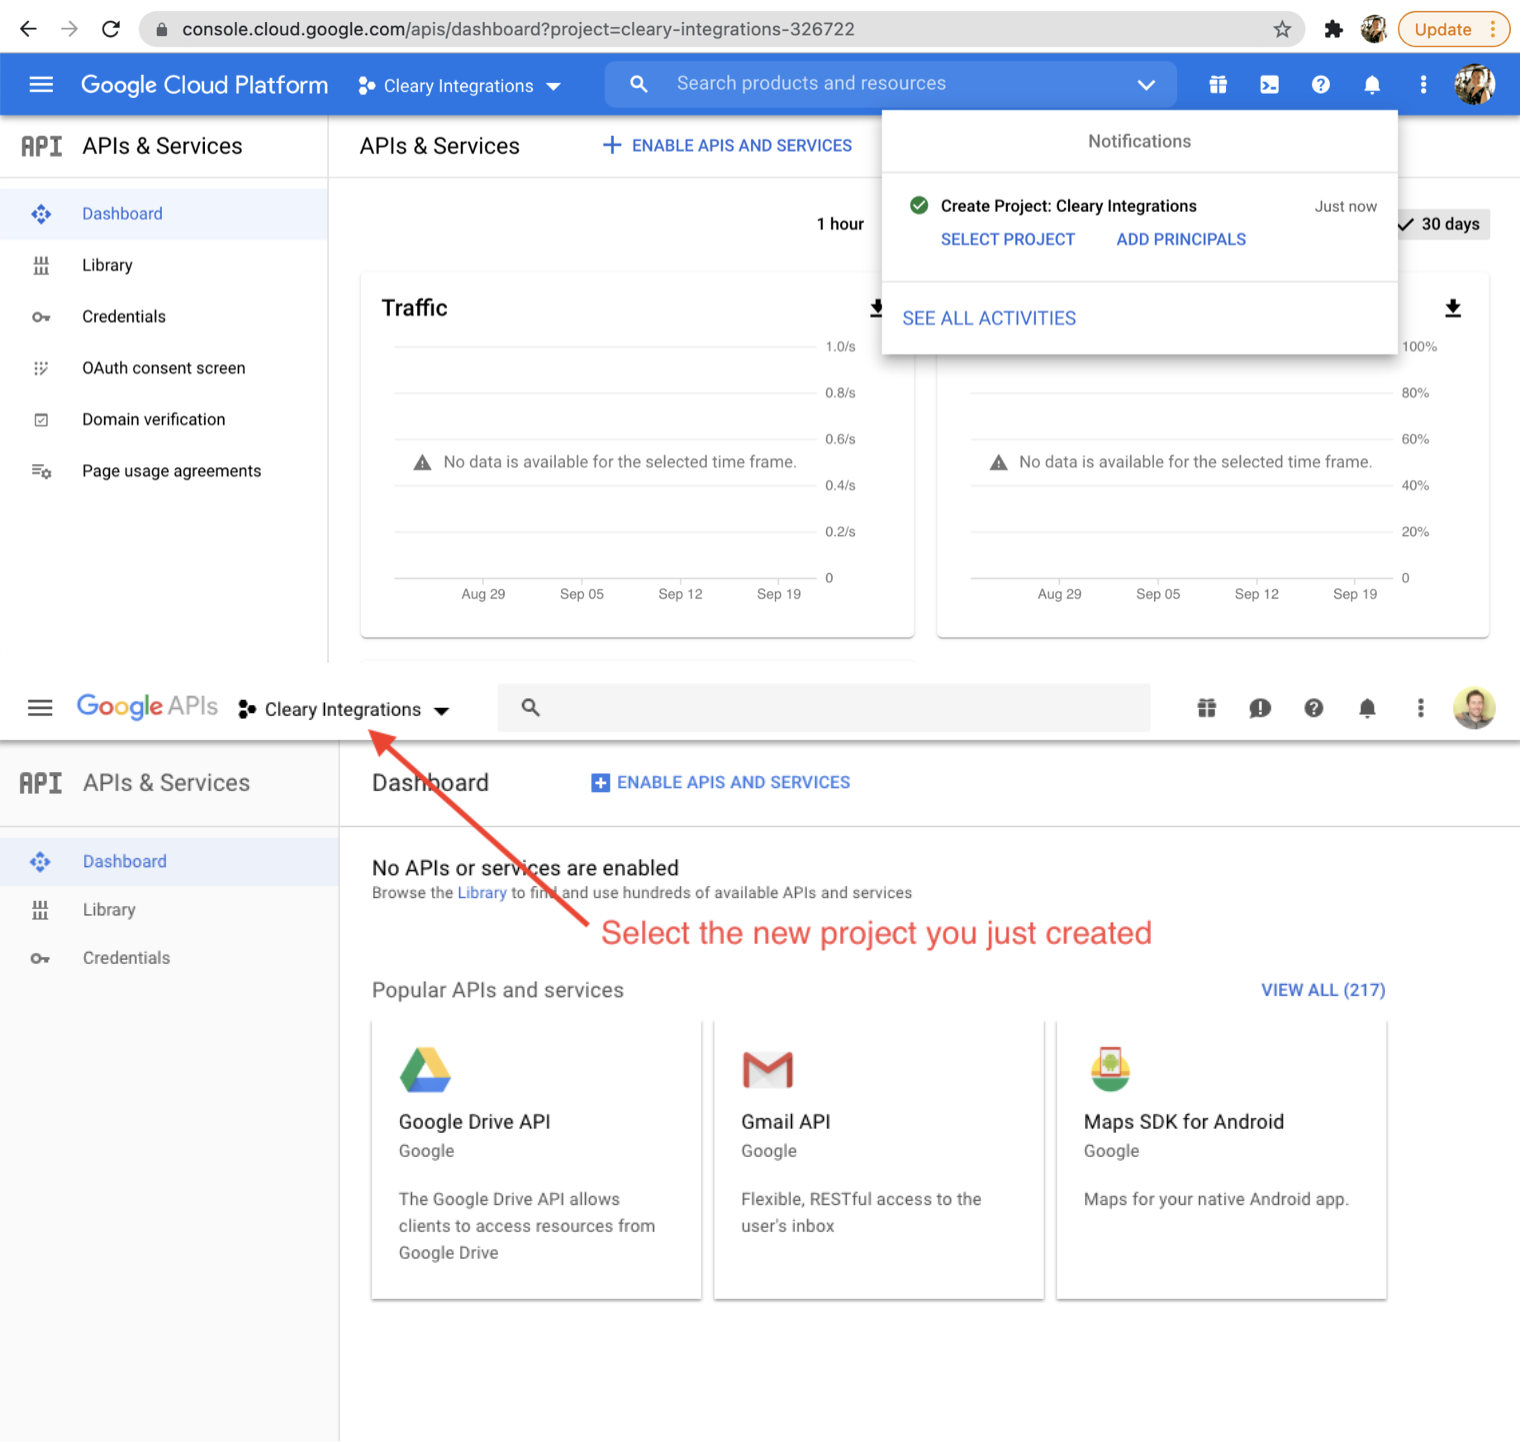
Task: Open notifications bell in Google APIs header
Action: [x=1367, y=708]
